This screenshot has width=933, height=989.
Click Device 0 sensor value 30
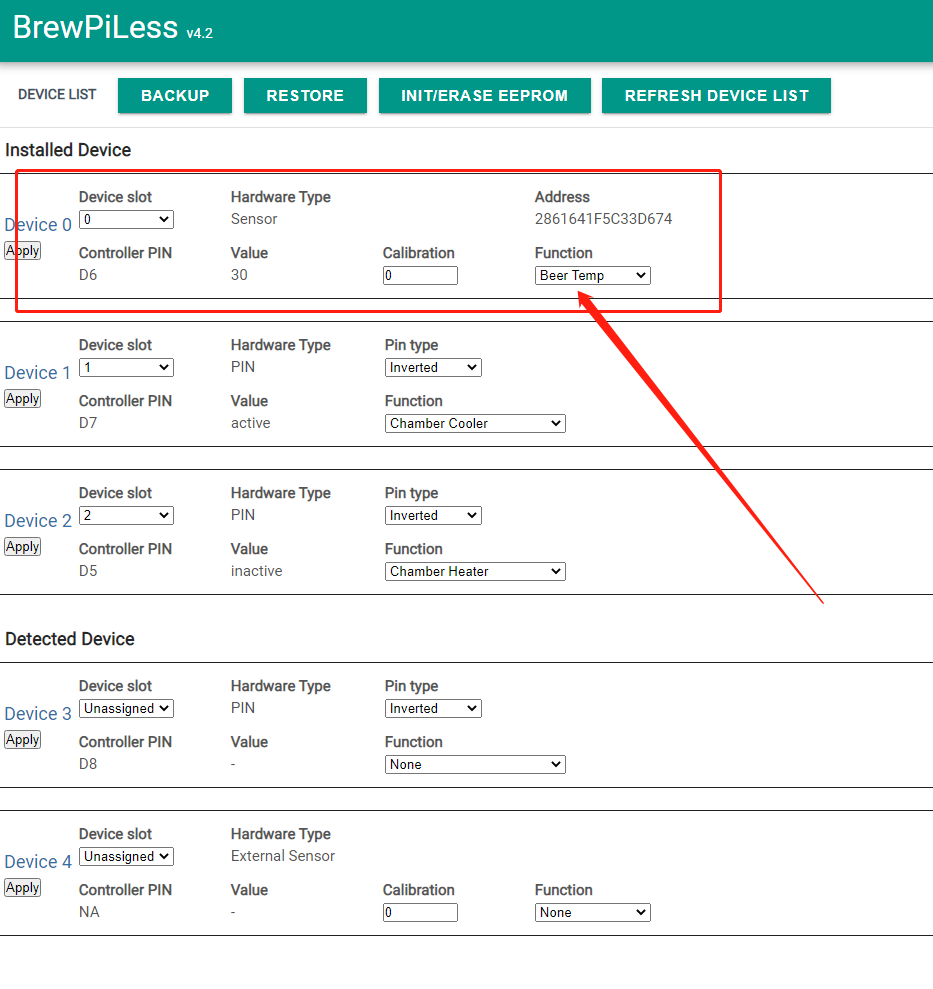239,275
